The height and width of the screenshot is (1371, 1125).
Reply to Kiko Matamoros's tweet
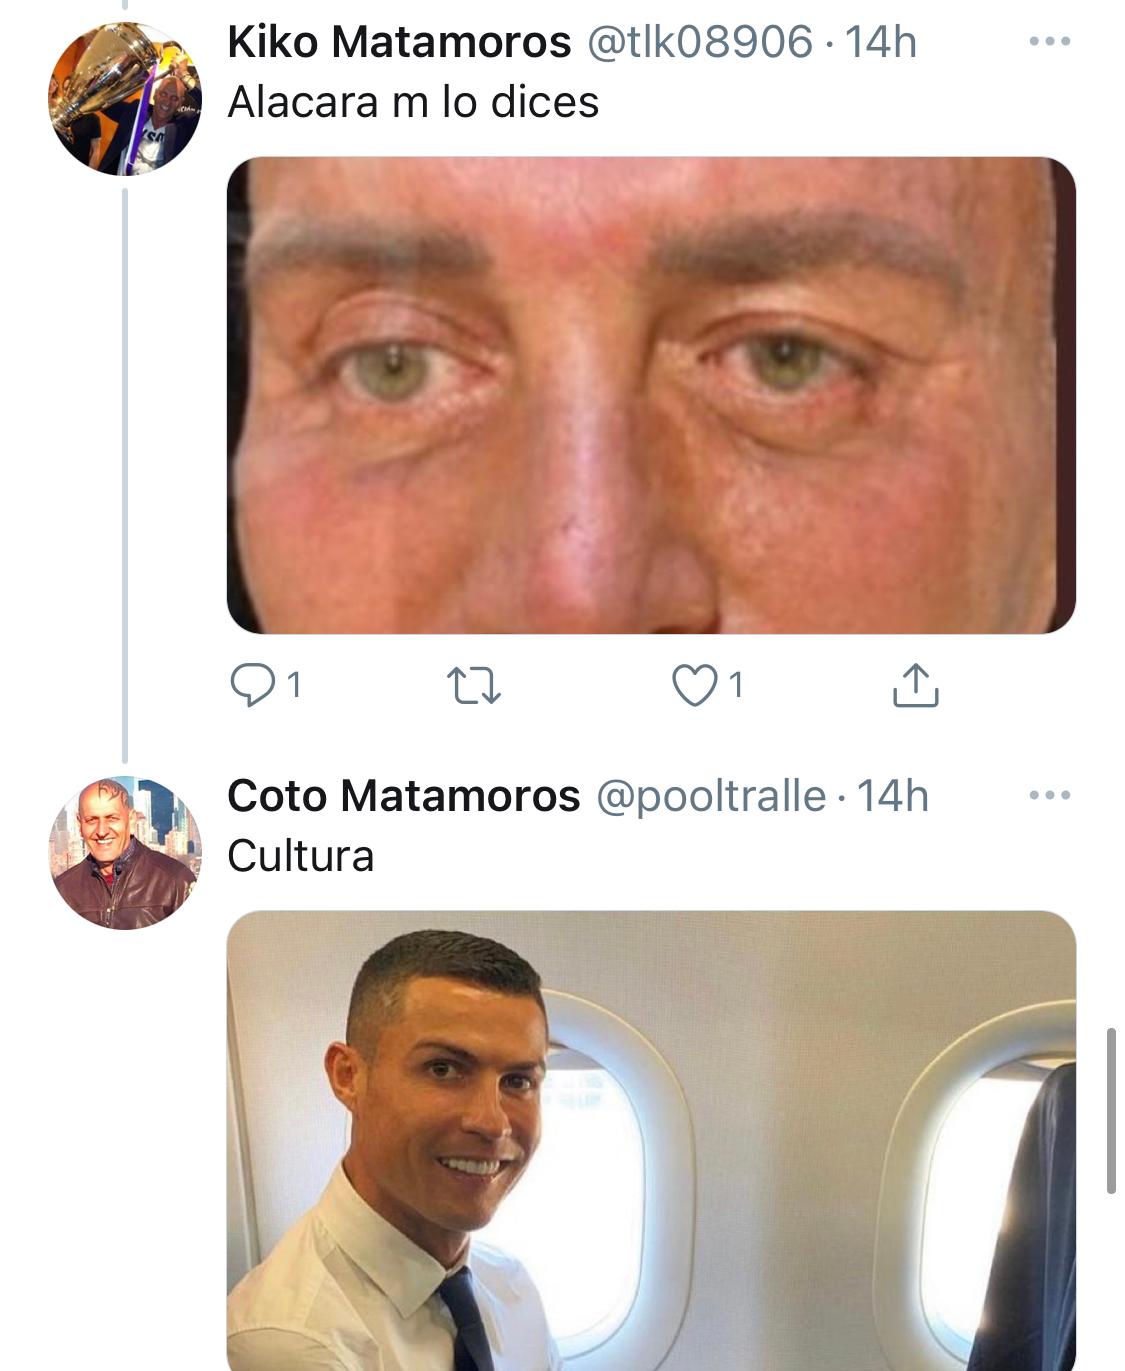[252, 686]
